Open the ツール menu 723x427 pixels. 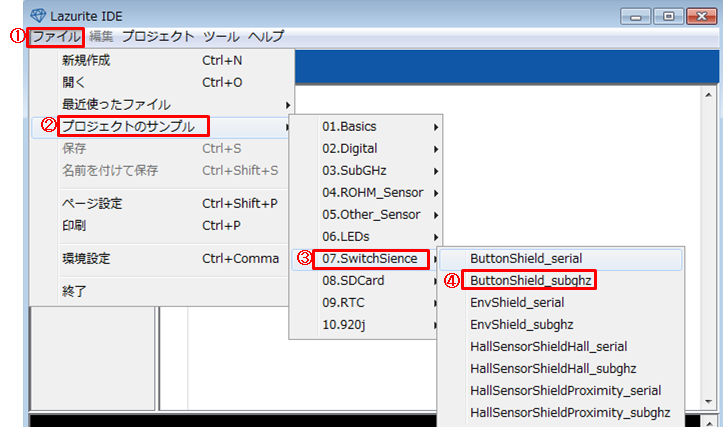pyautogui.click(x=221, y=36)
